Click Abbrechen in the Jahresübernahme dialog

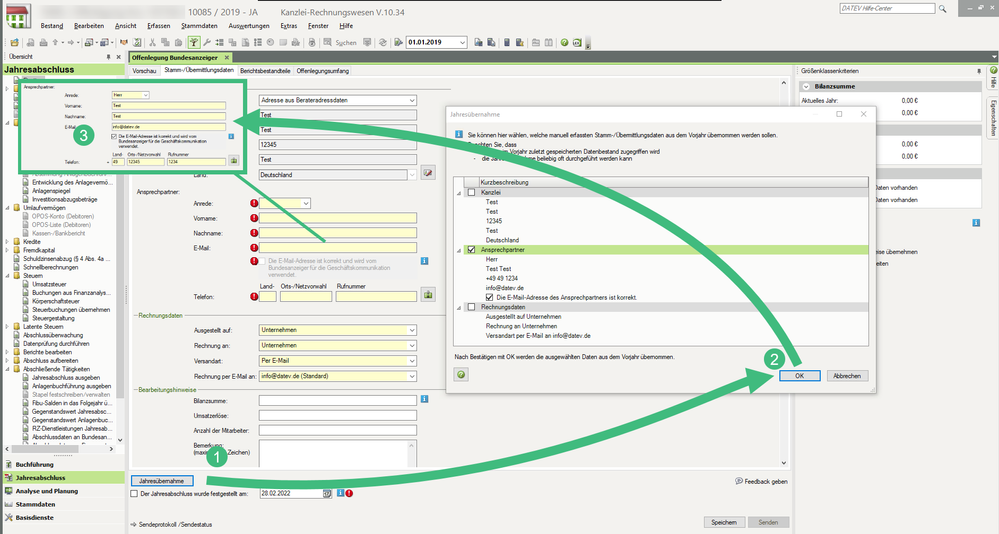point(847,375)
